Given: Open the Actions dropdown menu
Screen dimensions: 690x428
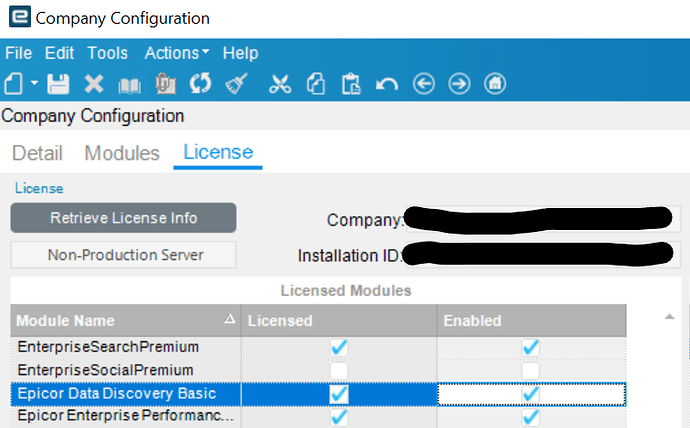Looking at the screenshot, I should [x=176, y=53].
